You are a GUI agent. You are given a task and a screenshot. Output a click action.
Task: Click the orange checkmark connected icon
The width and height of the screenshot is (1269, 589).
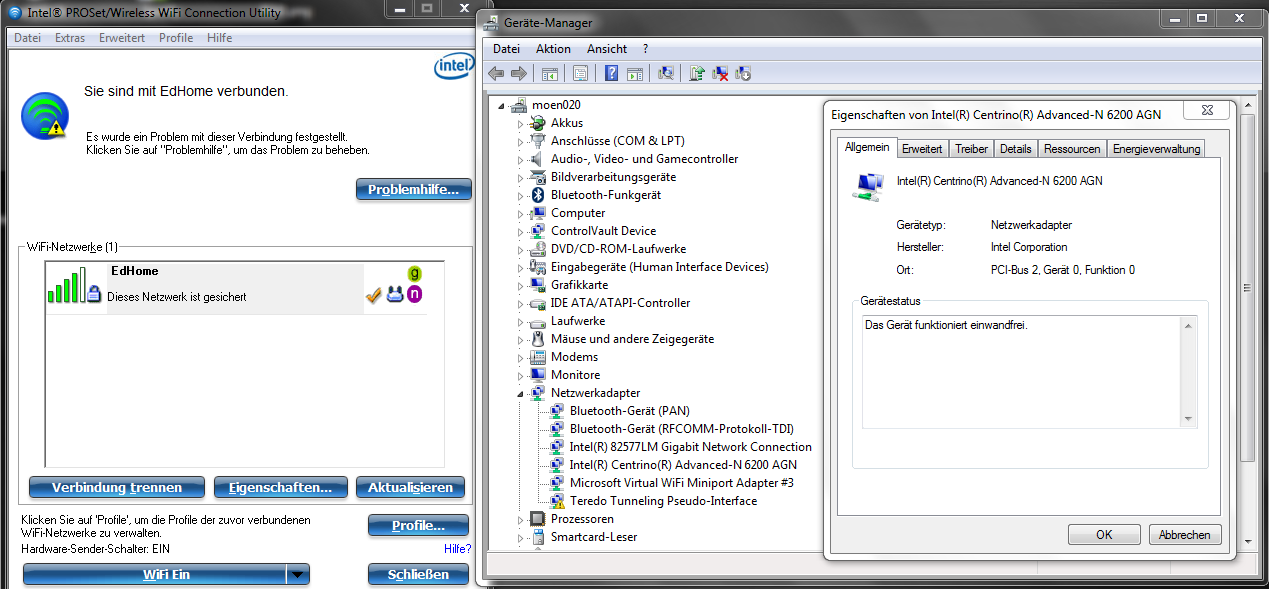point(374,295)
